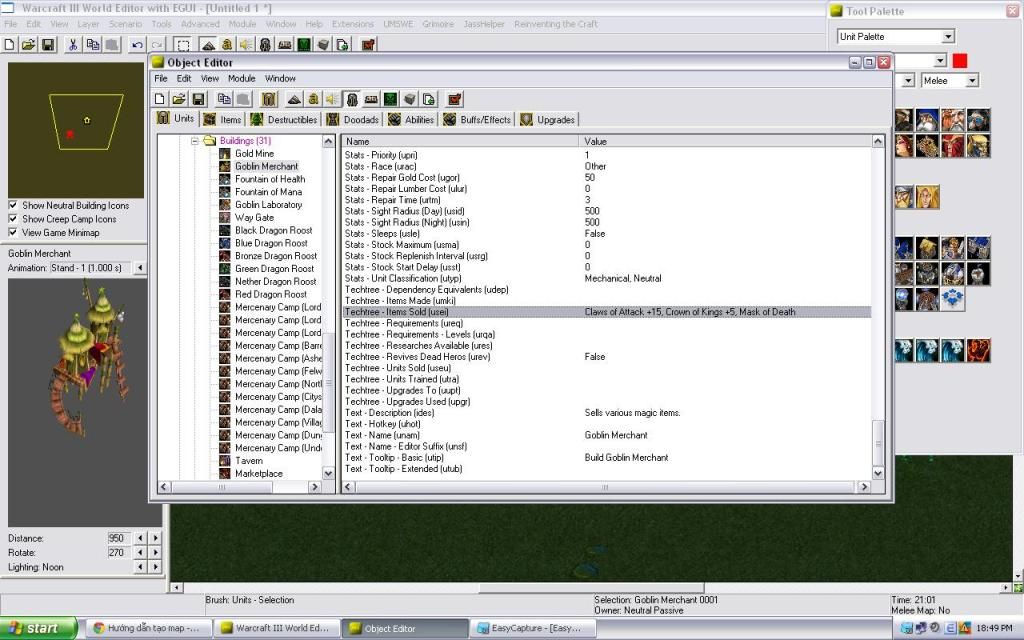1024x640 pixels.
Task: Click decrease arrow for Distance
Action: click(140, 538)
